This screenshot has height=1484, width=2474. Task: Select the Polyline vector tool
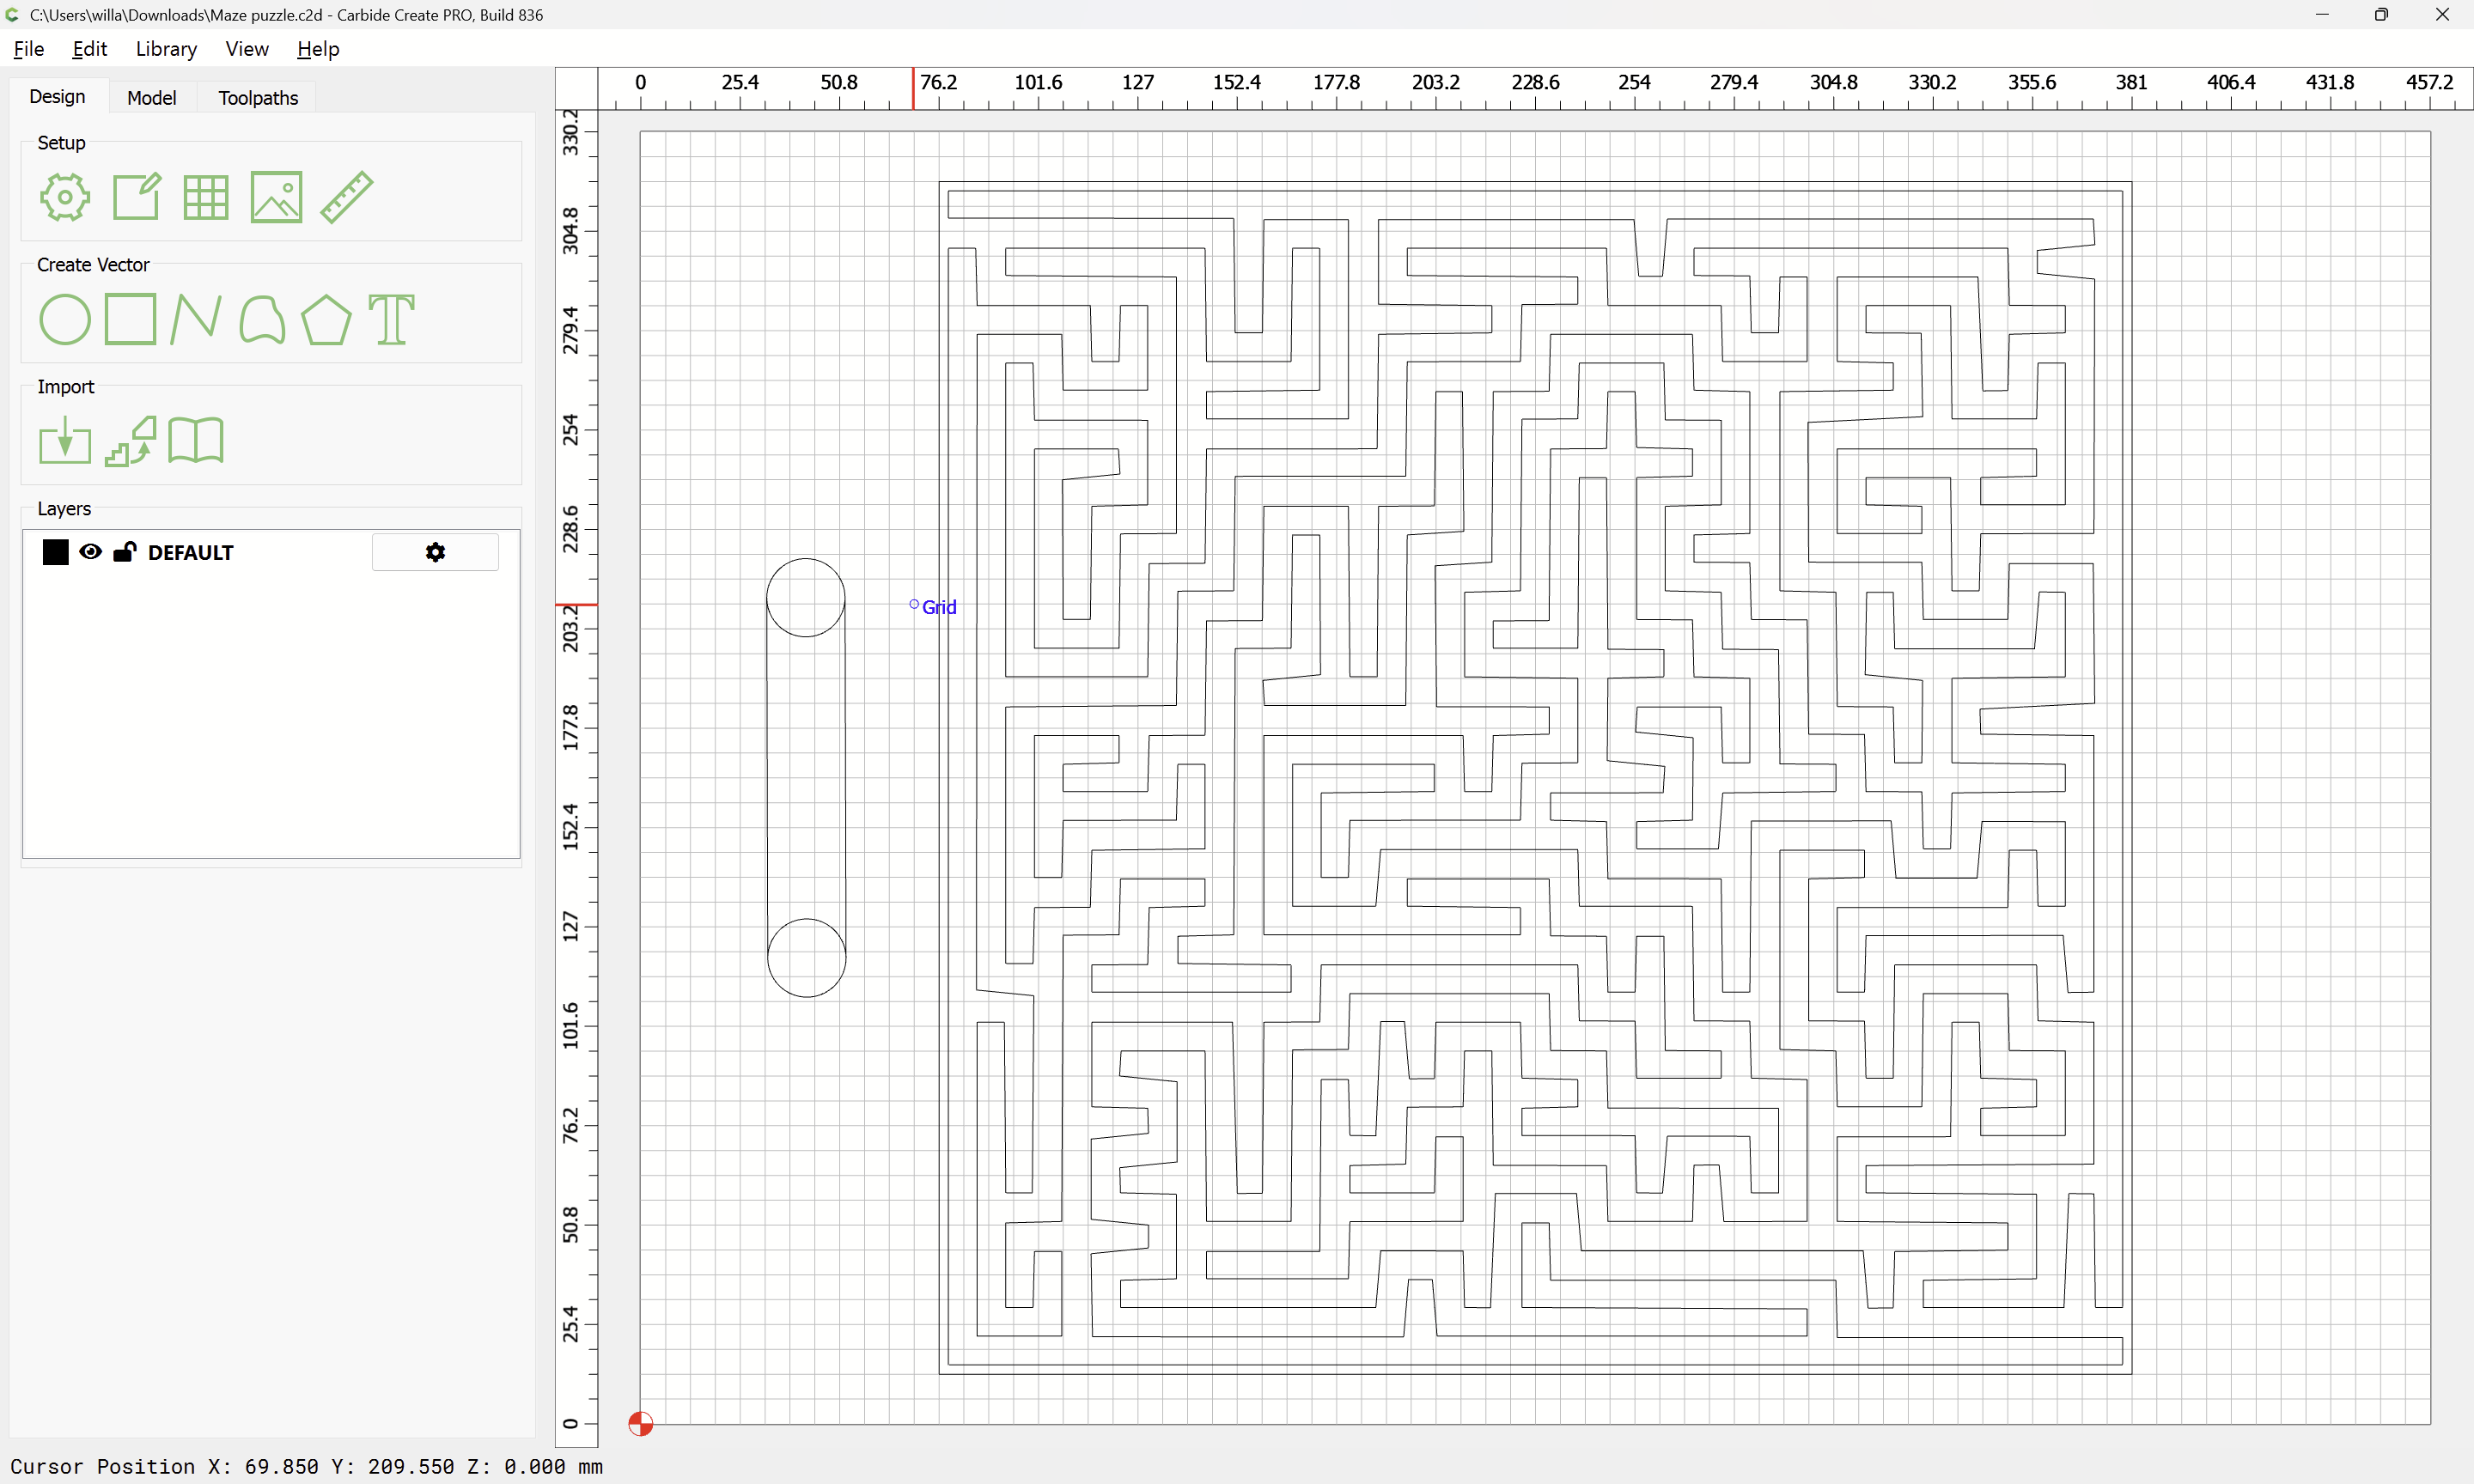pyautogui.click(x=195, y=320)
